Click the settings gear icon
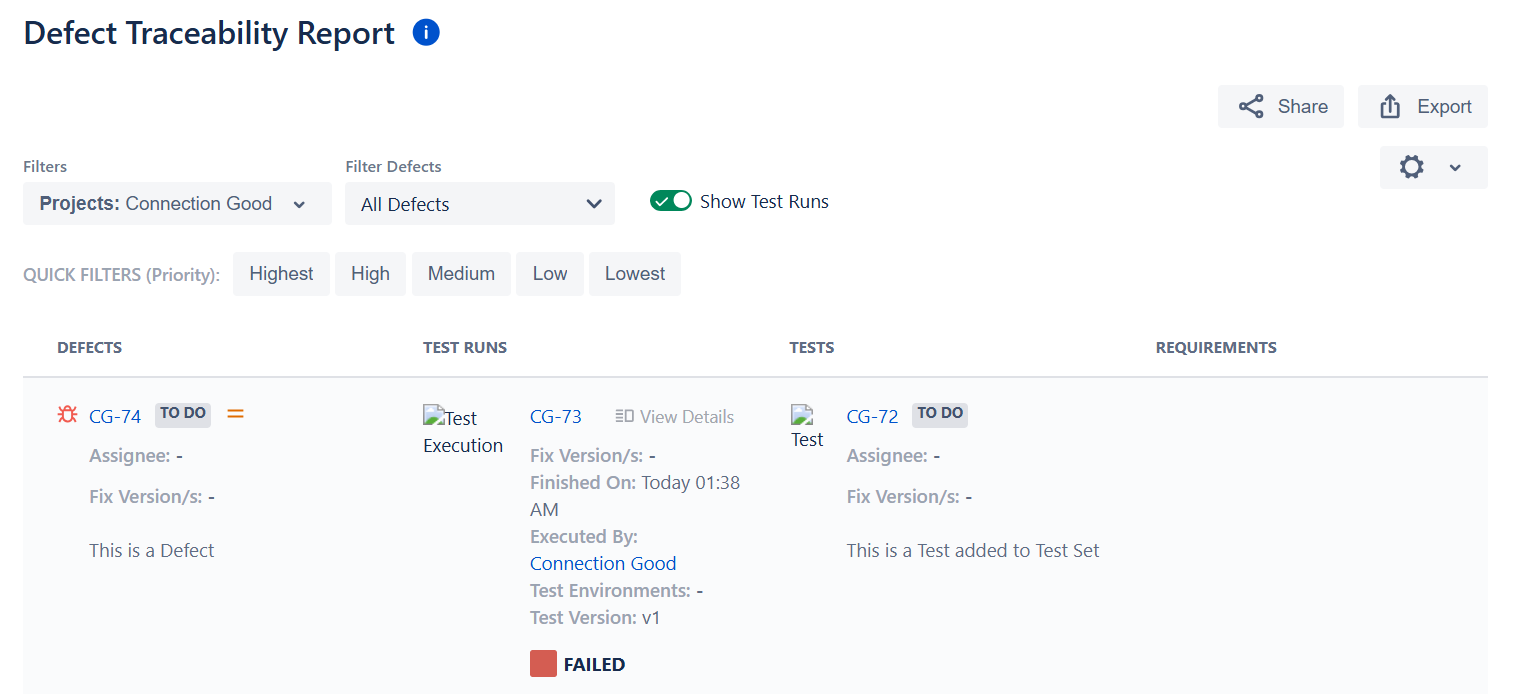Image resolution: width=1528 pixels, height=694 pixels. tap(1412, 167)
